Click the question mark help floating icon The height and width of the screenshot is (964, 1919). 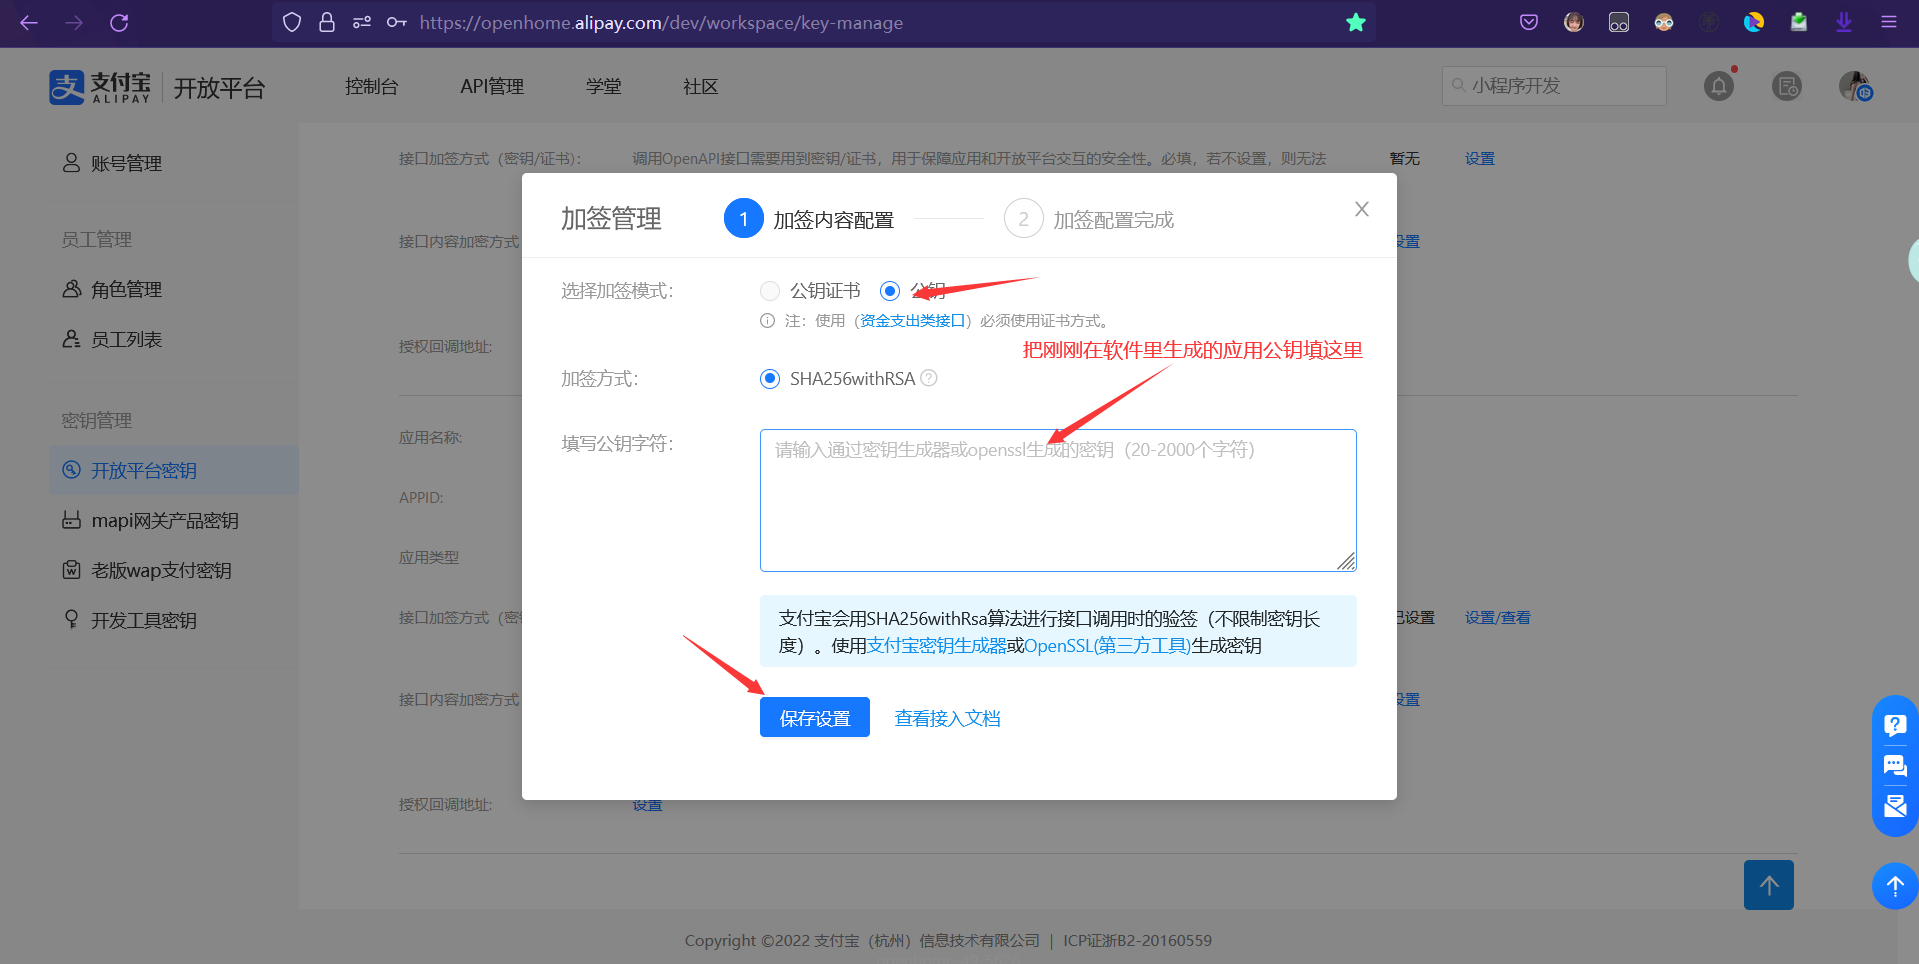click(1895, 725)
